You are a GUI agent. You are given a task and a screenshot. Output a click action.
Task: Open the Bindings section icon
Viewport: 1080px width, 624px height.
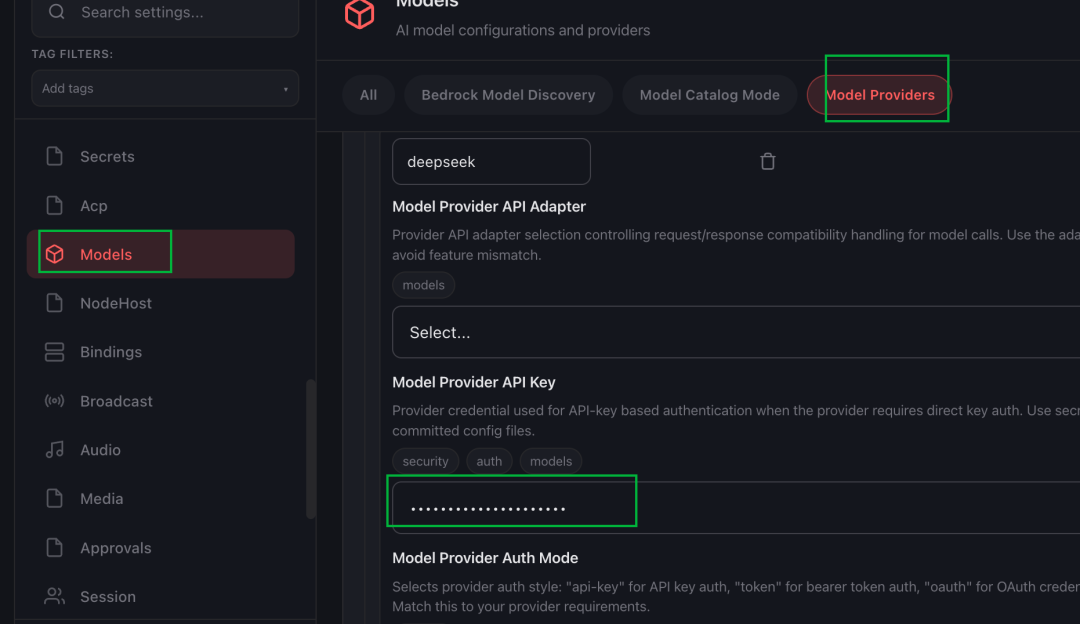click(x=54, y=352)
